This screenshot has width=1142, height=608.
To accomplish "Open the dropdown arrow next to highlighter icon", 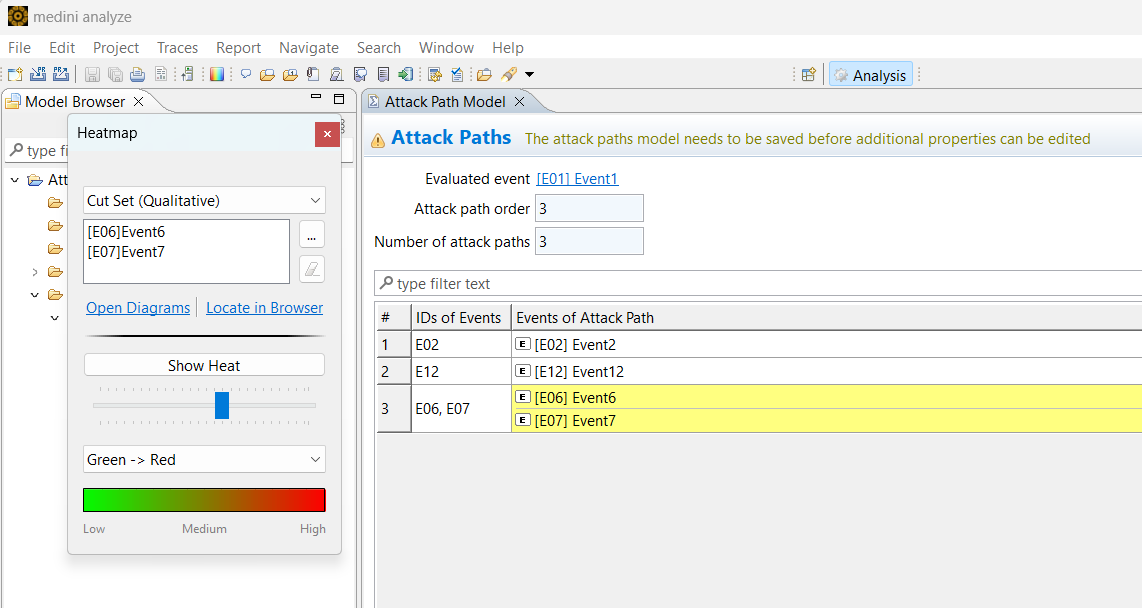I will click(529, 74).
